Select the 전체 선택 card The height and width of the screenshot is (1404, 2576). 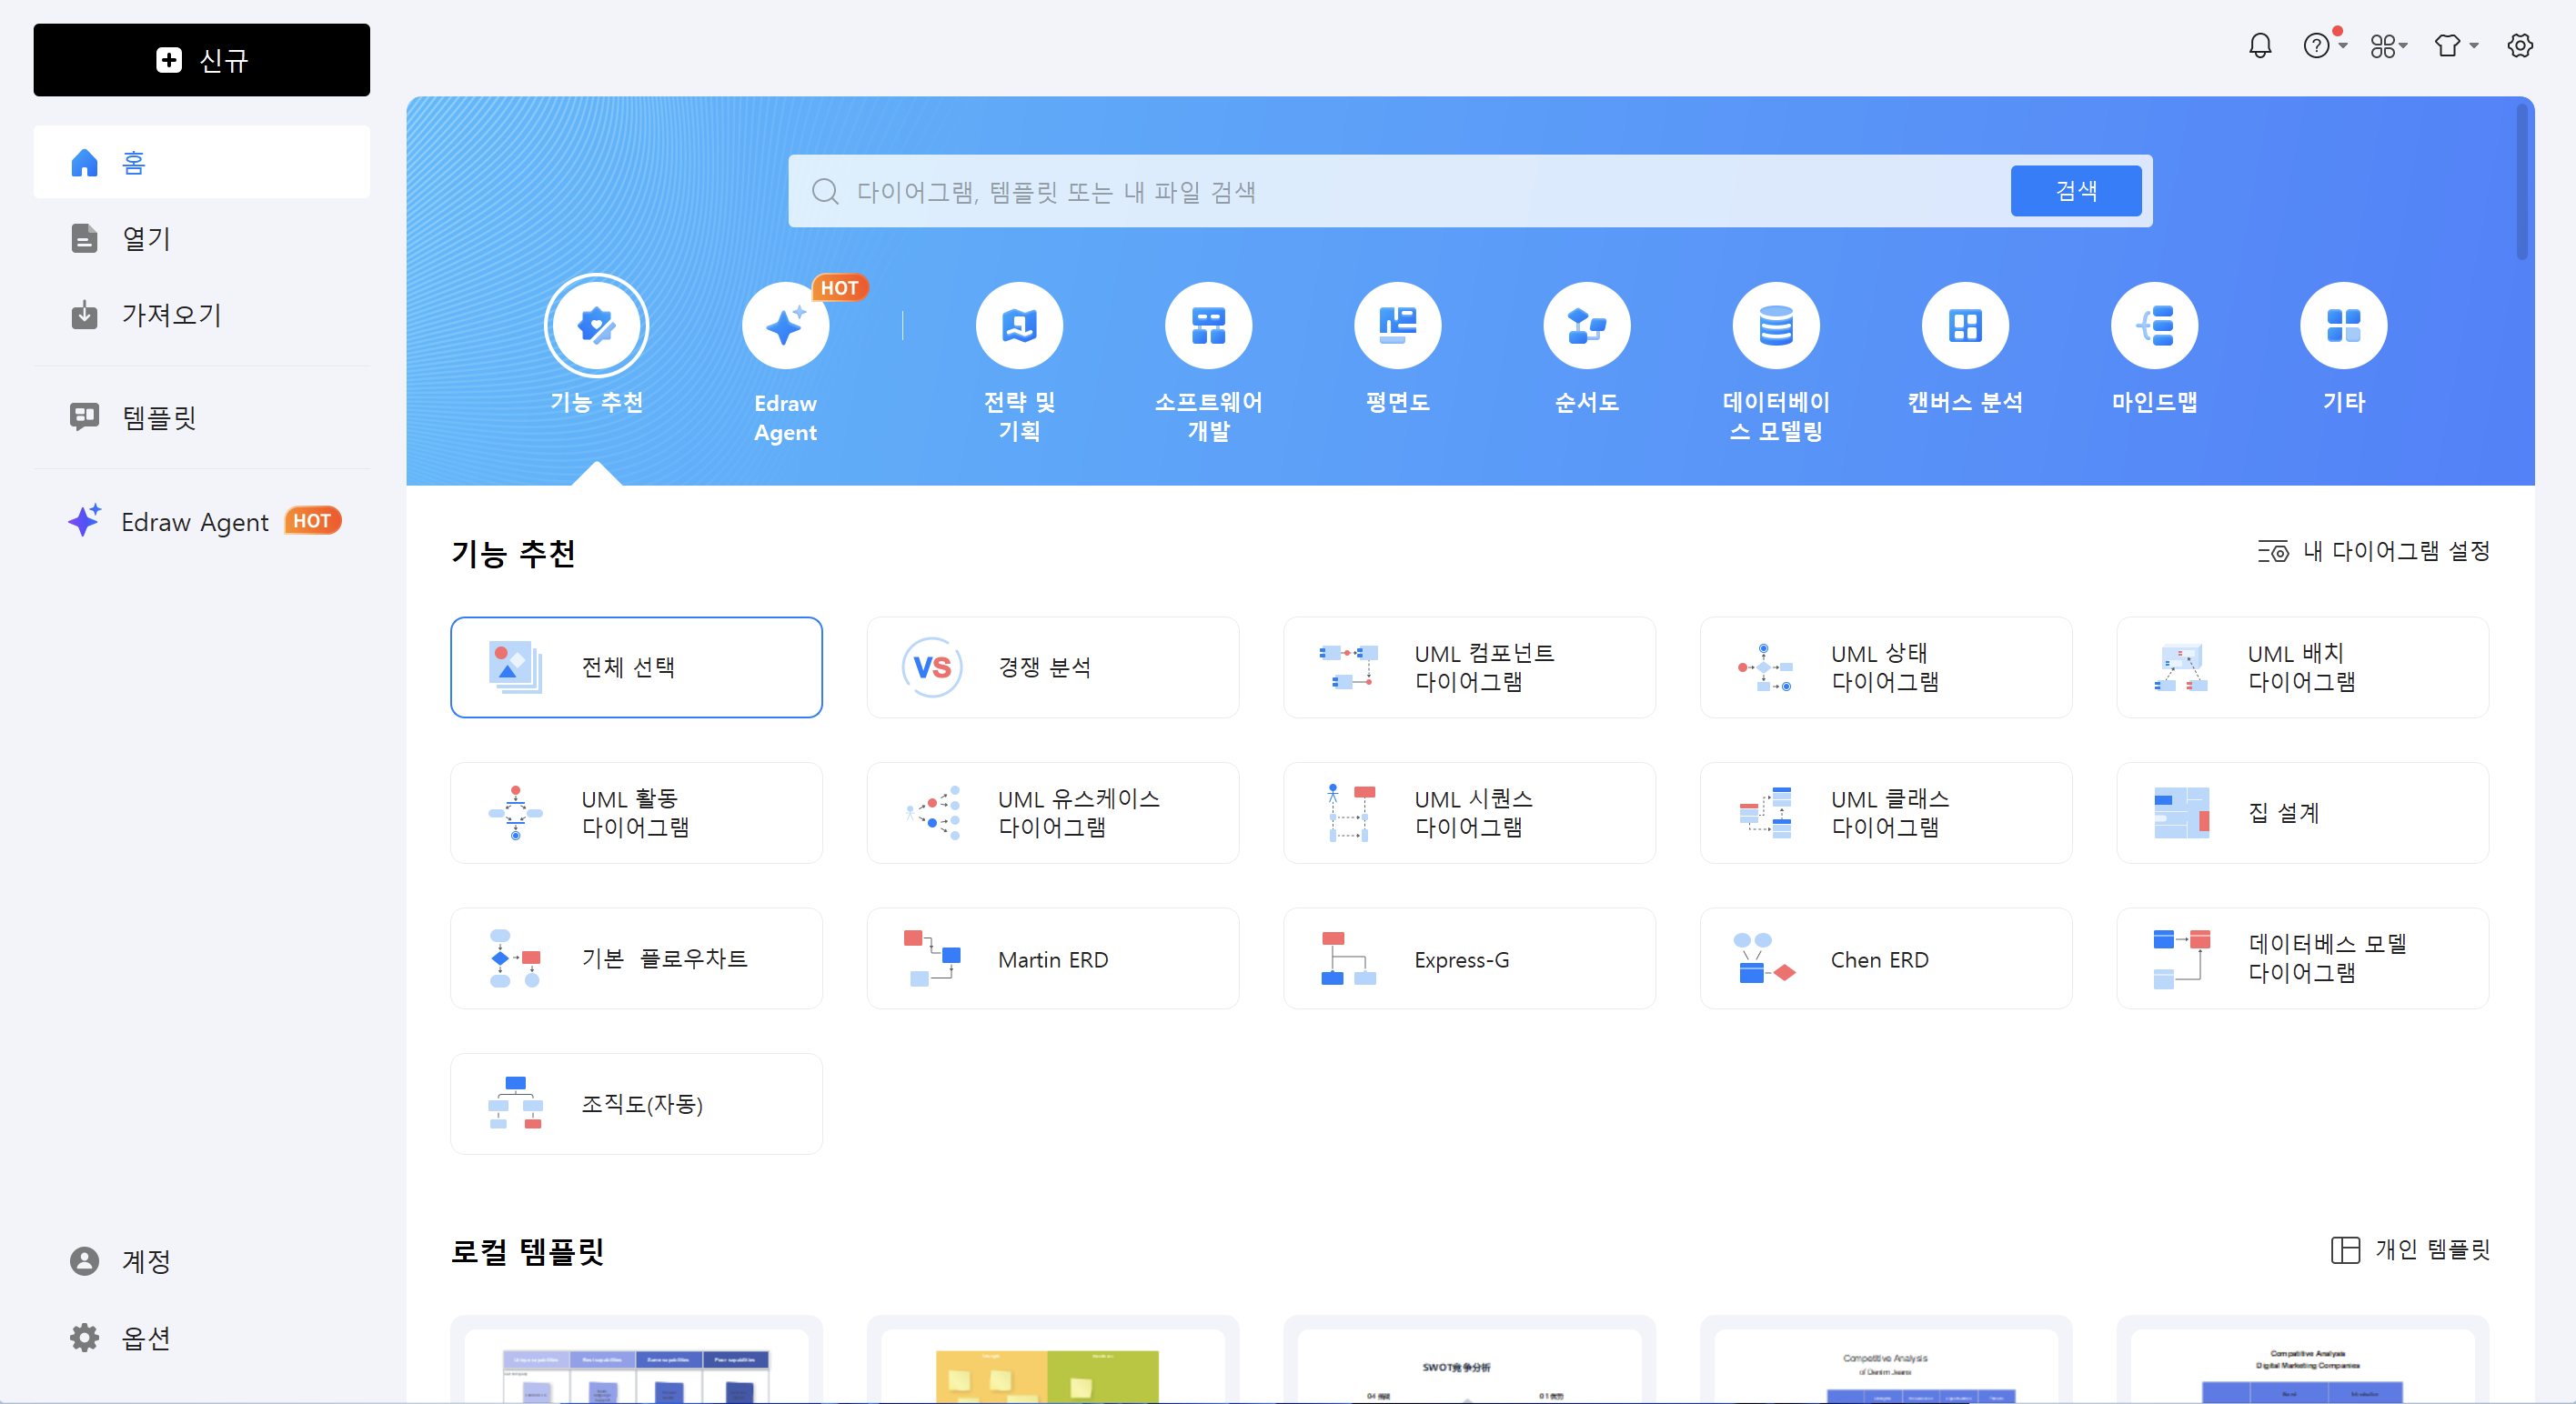pyautogui.click(x=636, y=667)
